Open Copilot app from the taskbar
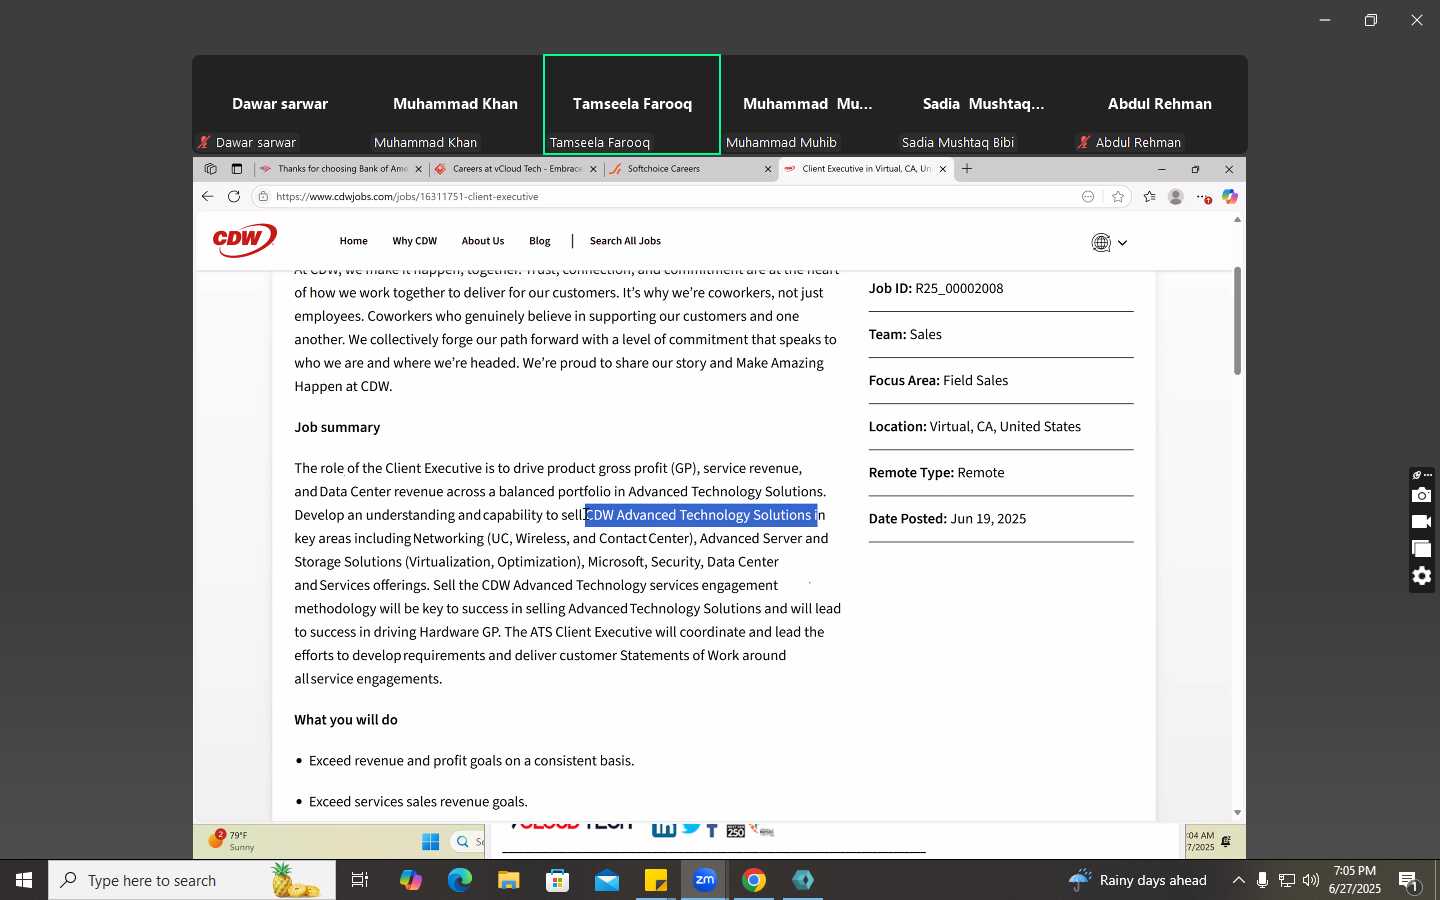This screenshot has height=900, width=1440. [411, 880]
